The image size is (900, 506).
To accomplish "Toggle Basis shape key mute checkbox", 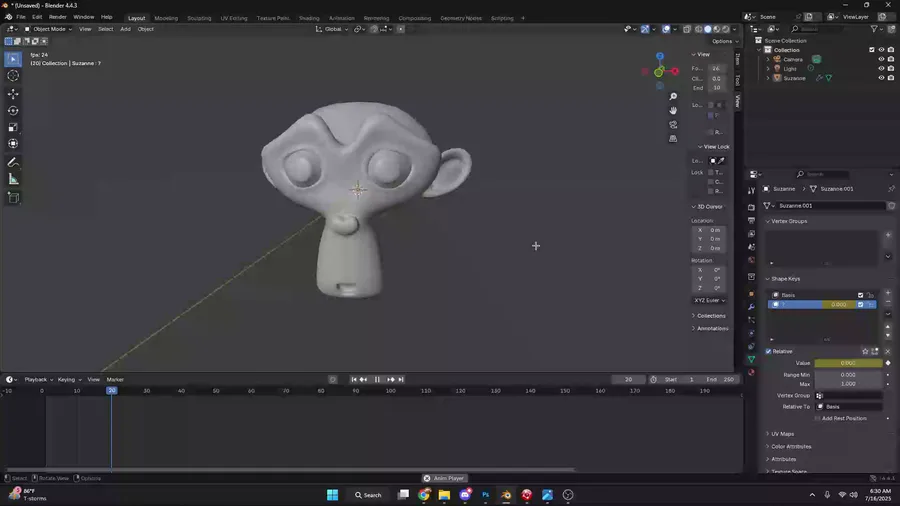I will (860, 295).
